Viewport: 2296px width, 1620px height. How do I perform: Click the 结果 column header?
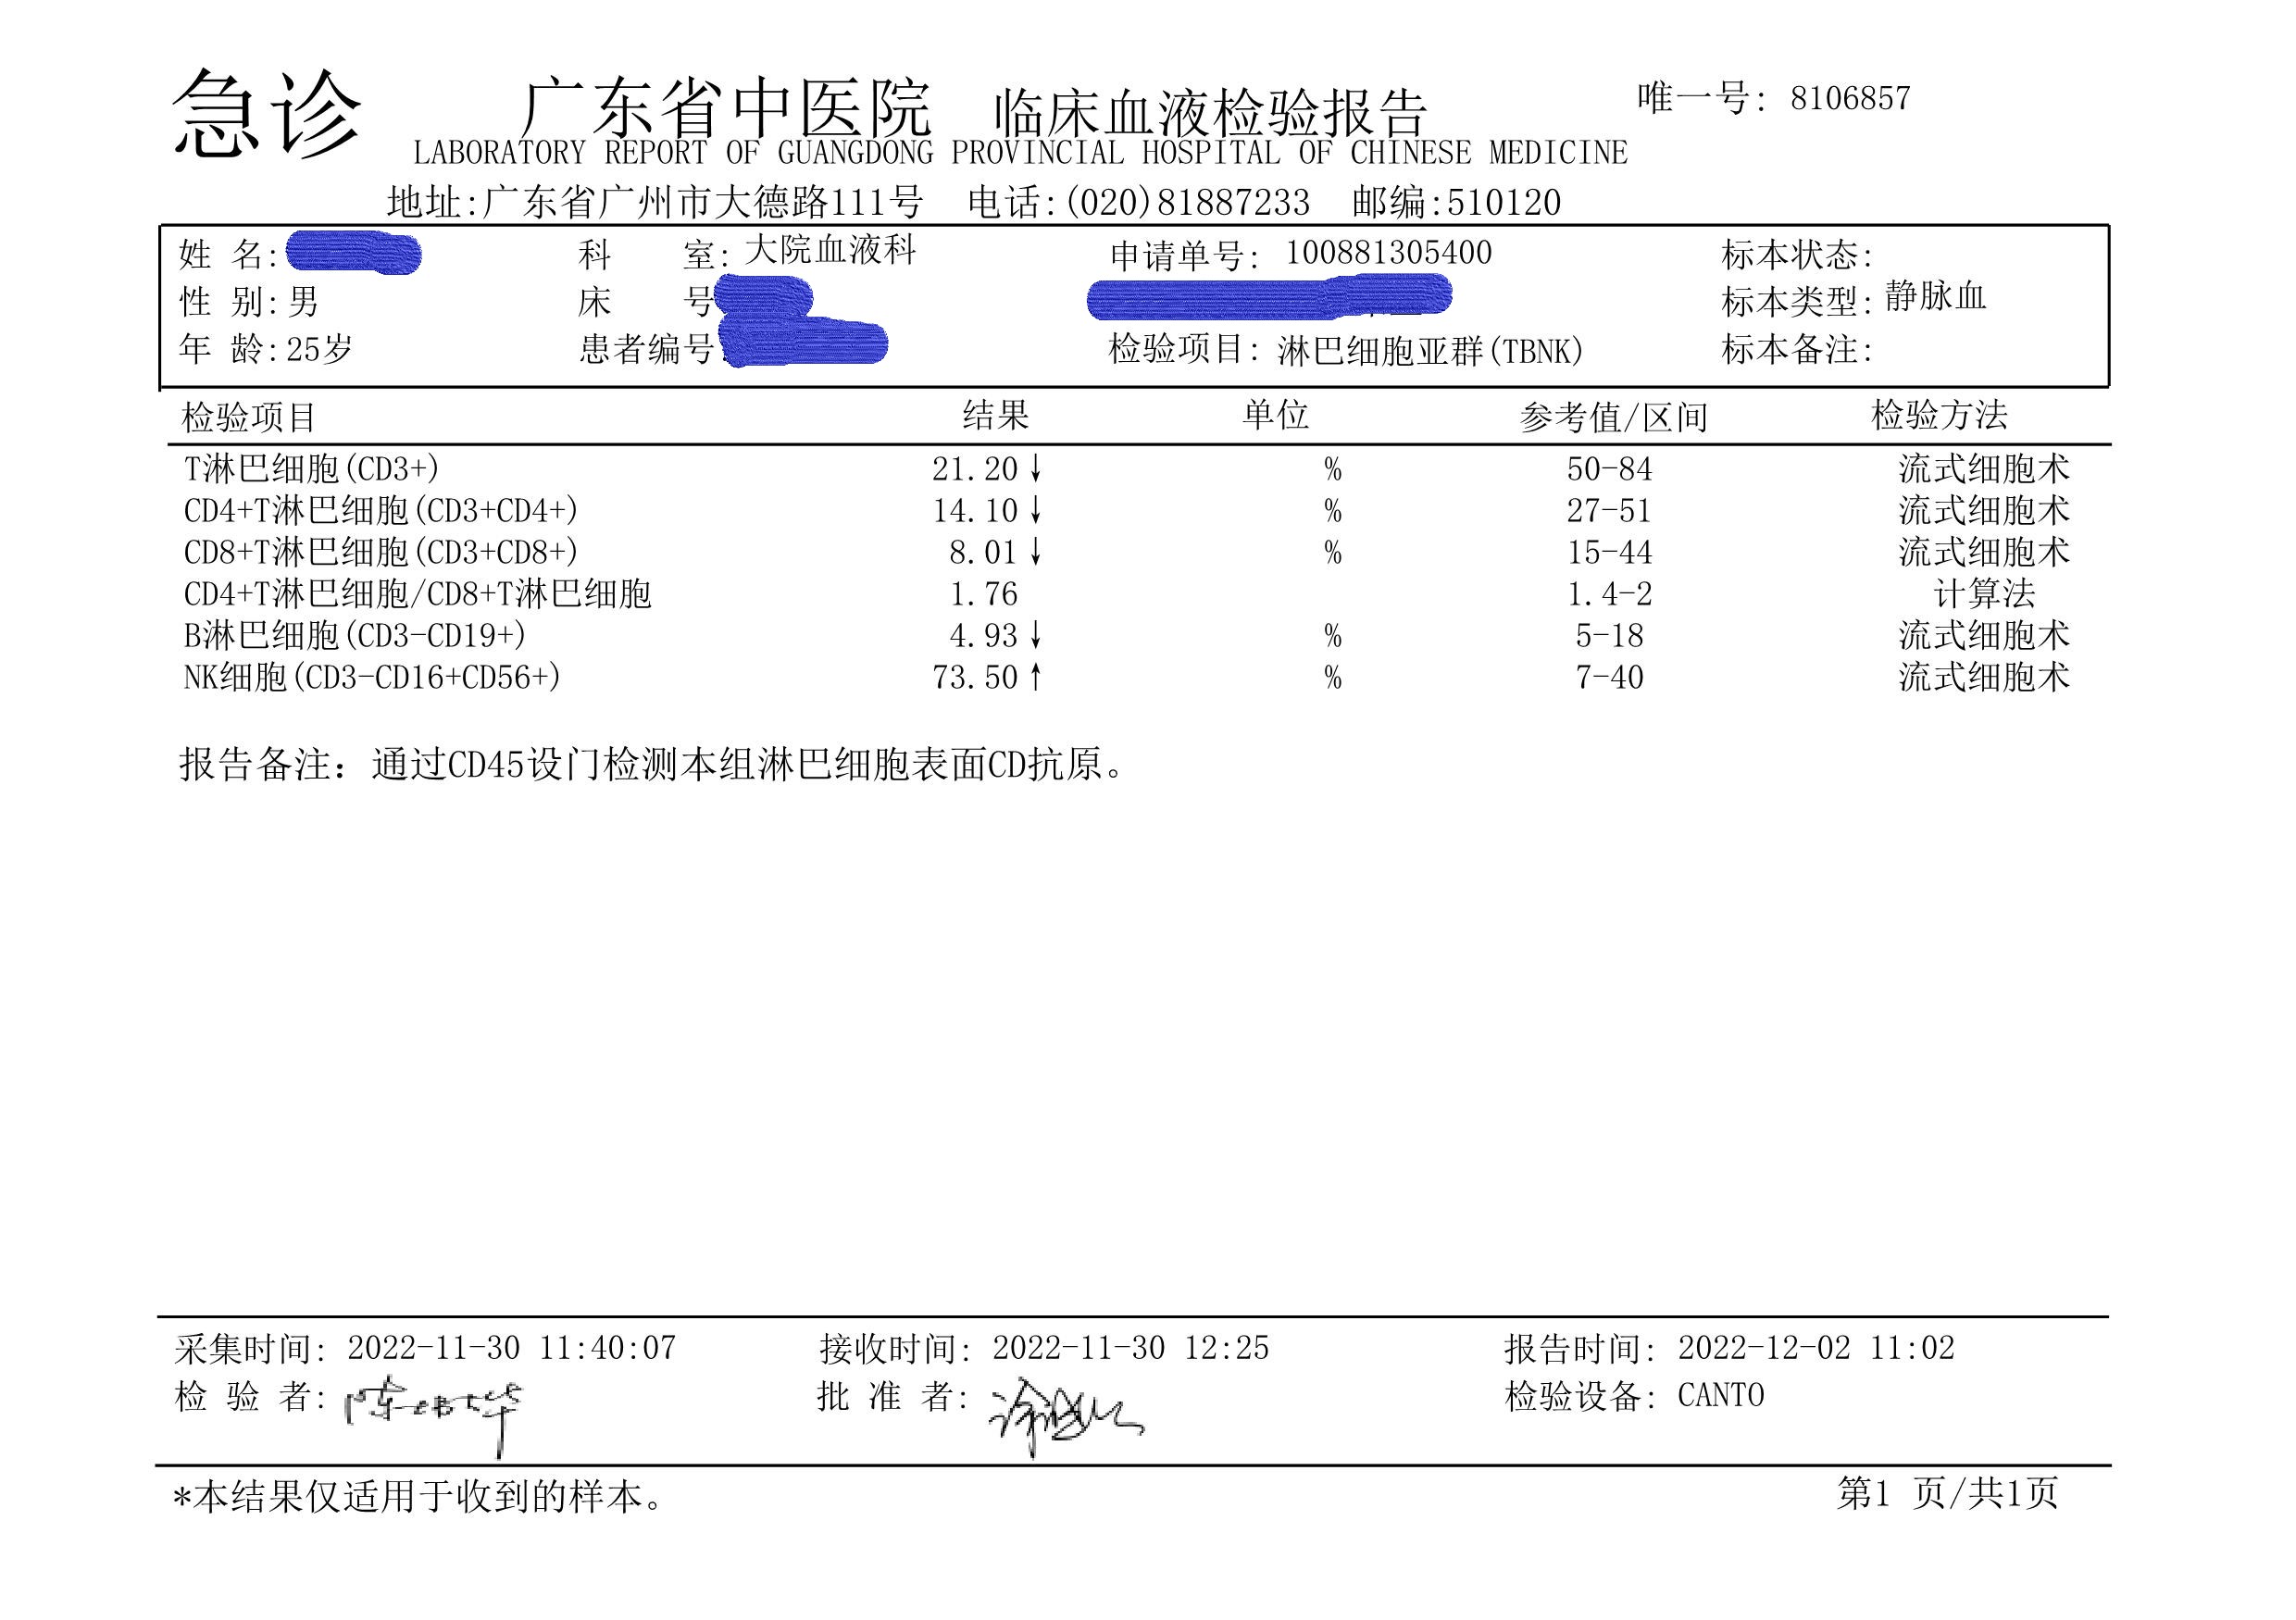click(996, 415)
